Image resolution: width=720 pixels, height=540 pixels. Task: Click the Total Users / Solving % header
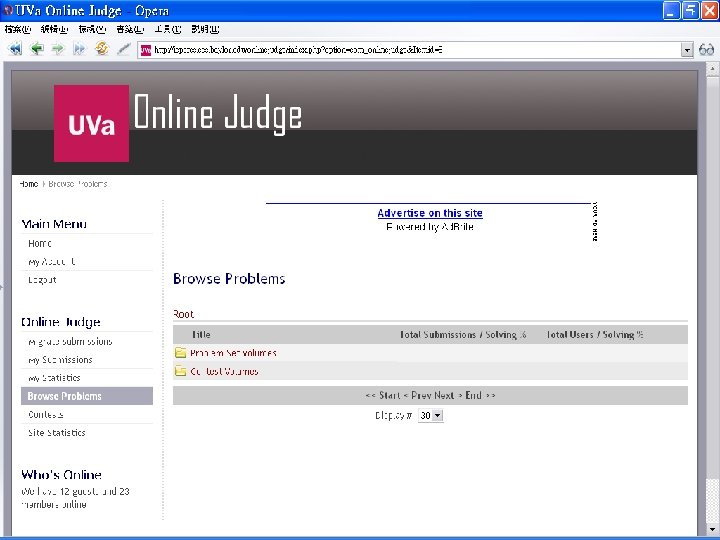click(594, 335)
